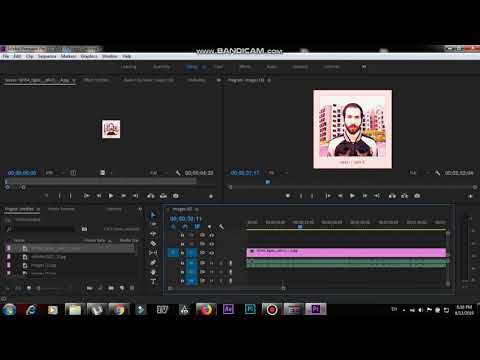Toggle Linked Selection in timeline
The image size is (480, 360).
point(197,227)
